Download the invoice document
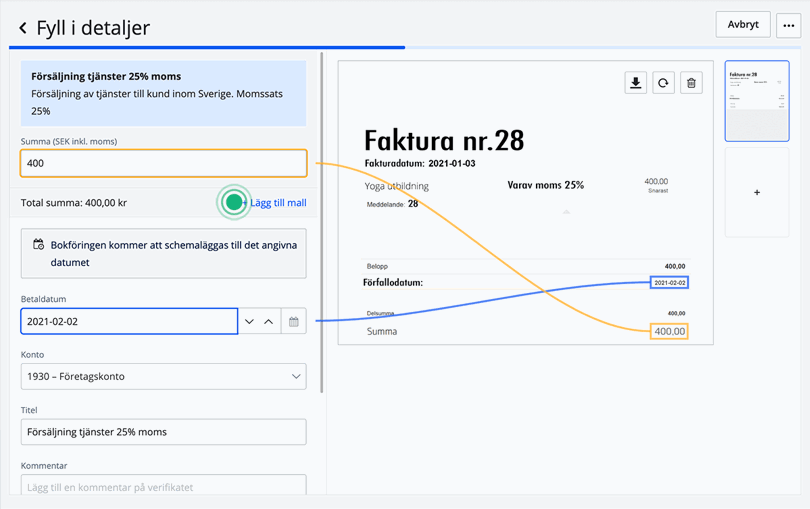The height and width of the screenshot is (509, 810). [635, 83]
